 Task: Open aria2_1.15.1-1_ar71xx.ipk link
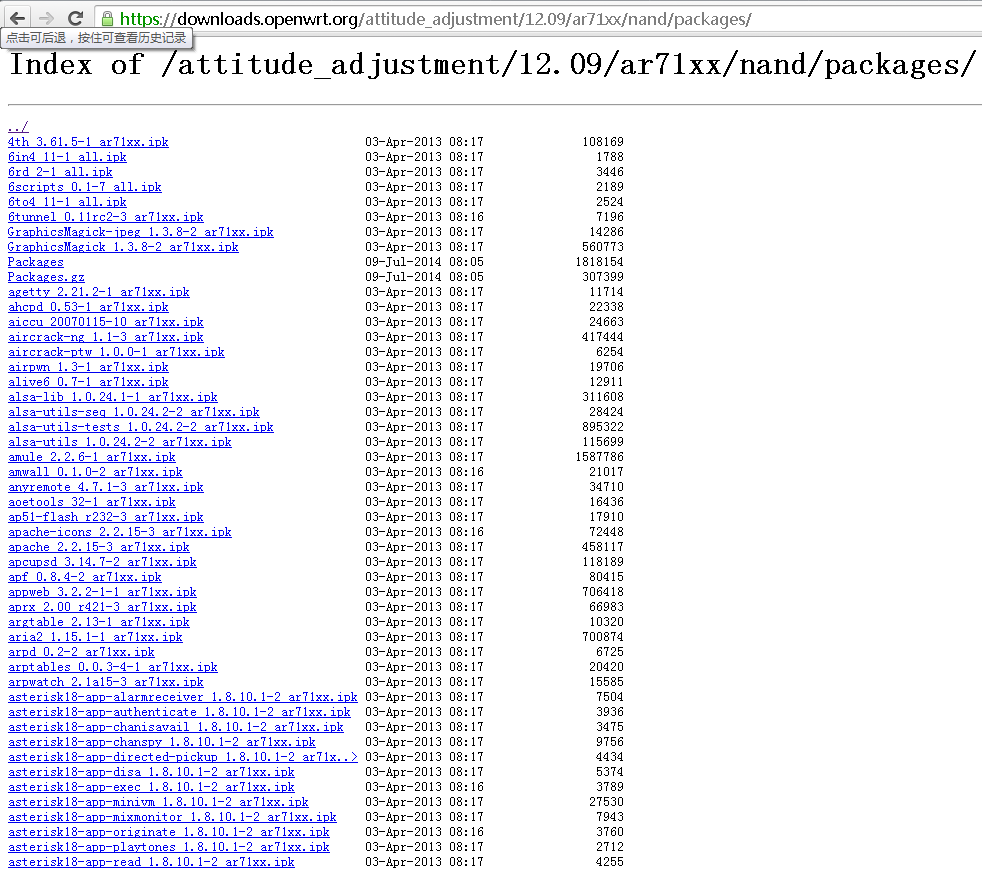click(x=95, y=638)
